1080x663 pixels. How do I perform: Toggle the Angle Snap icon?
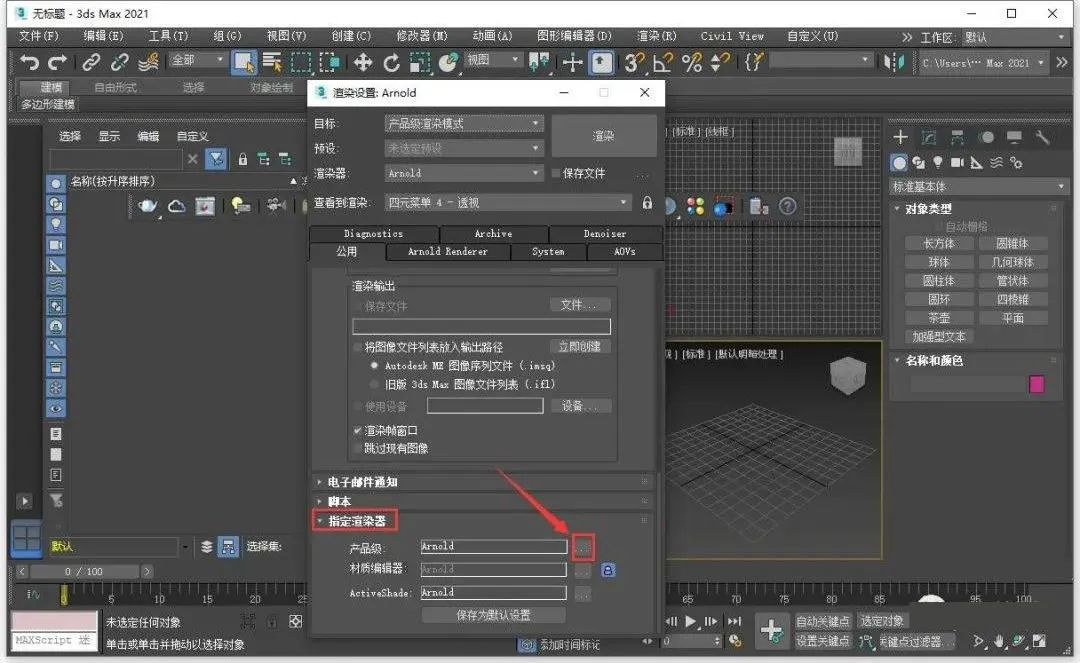coord(663,63)
